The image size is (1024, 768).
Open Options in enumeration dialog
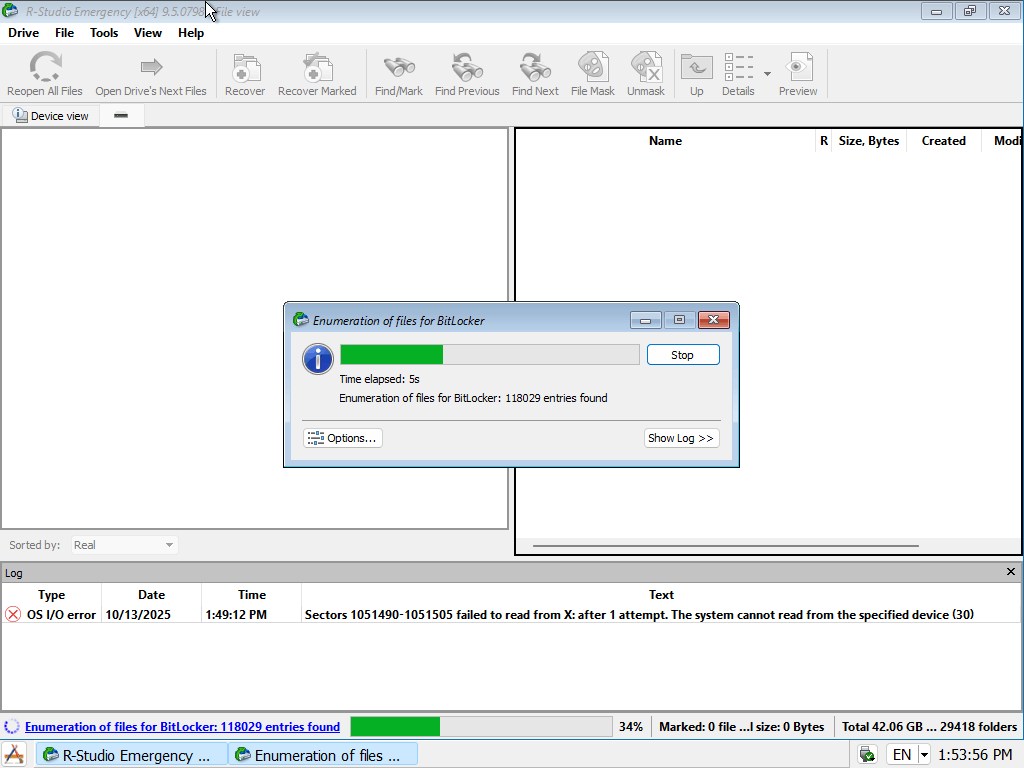(343, 438)
